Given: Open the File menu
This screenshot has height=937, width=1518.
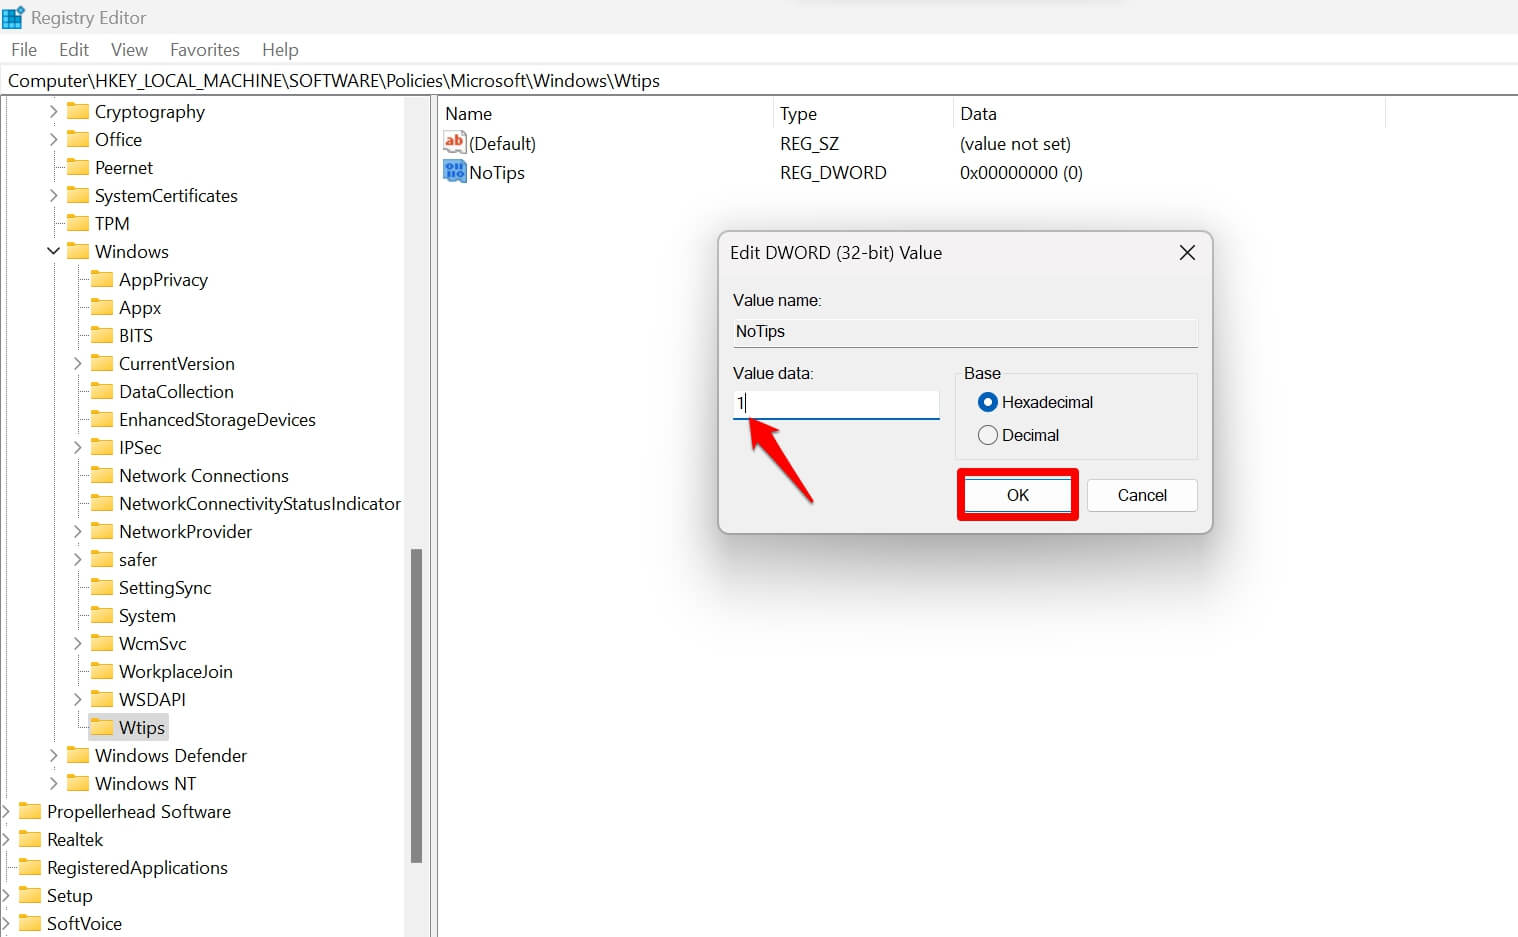Looking at the screenshot, I should pos(24,49).
